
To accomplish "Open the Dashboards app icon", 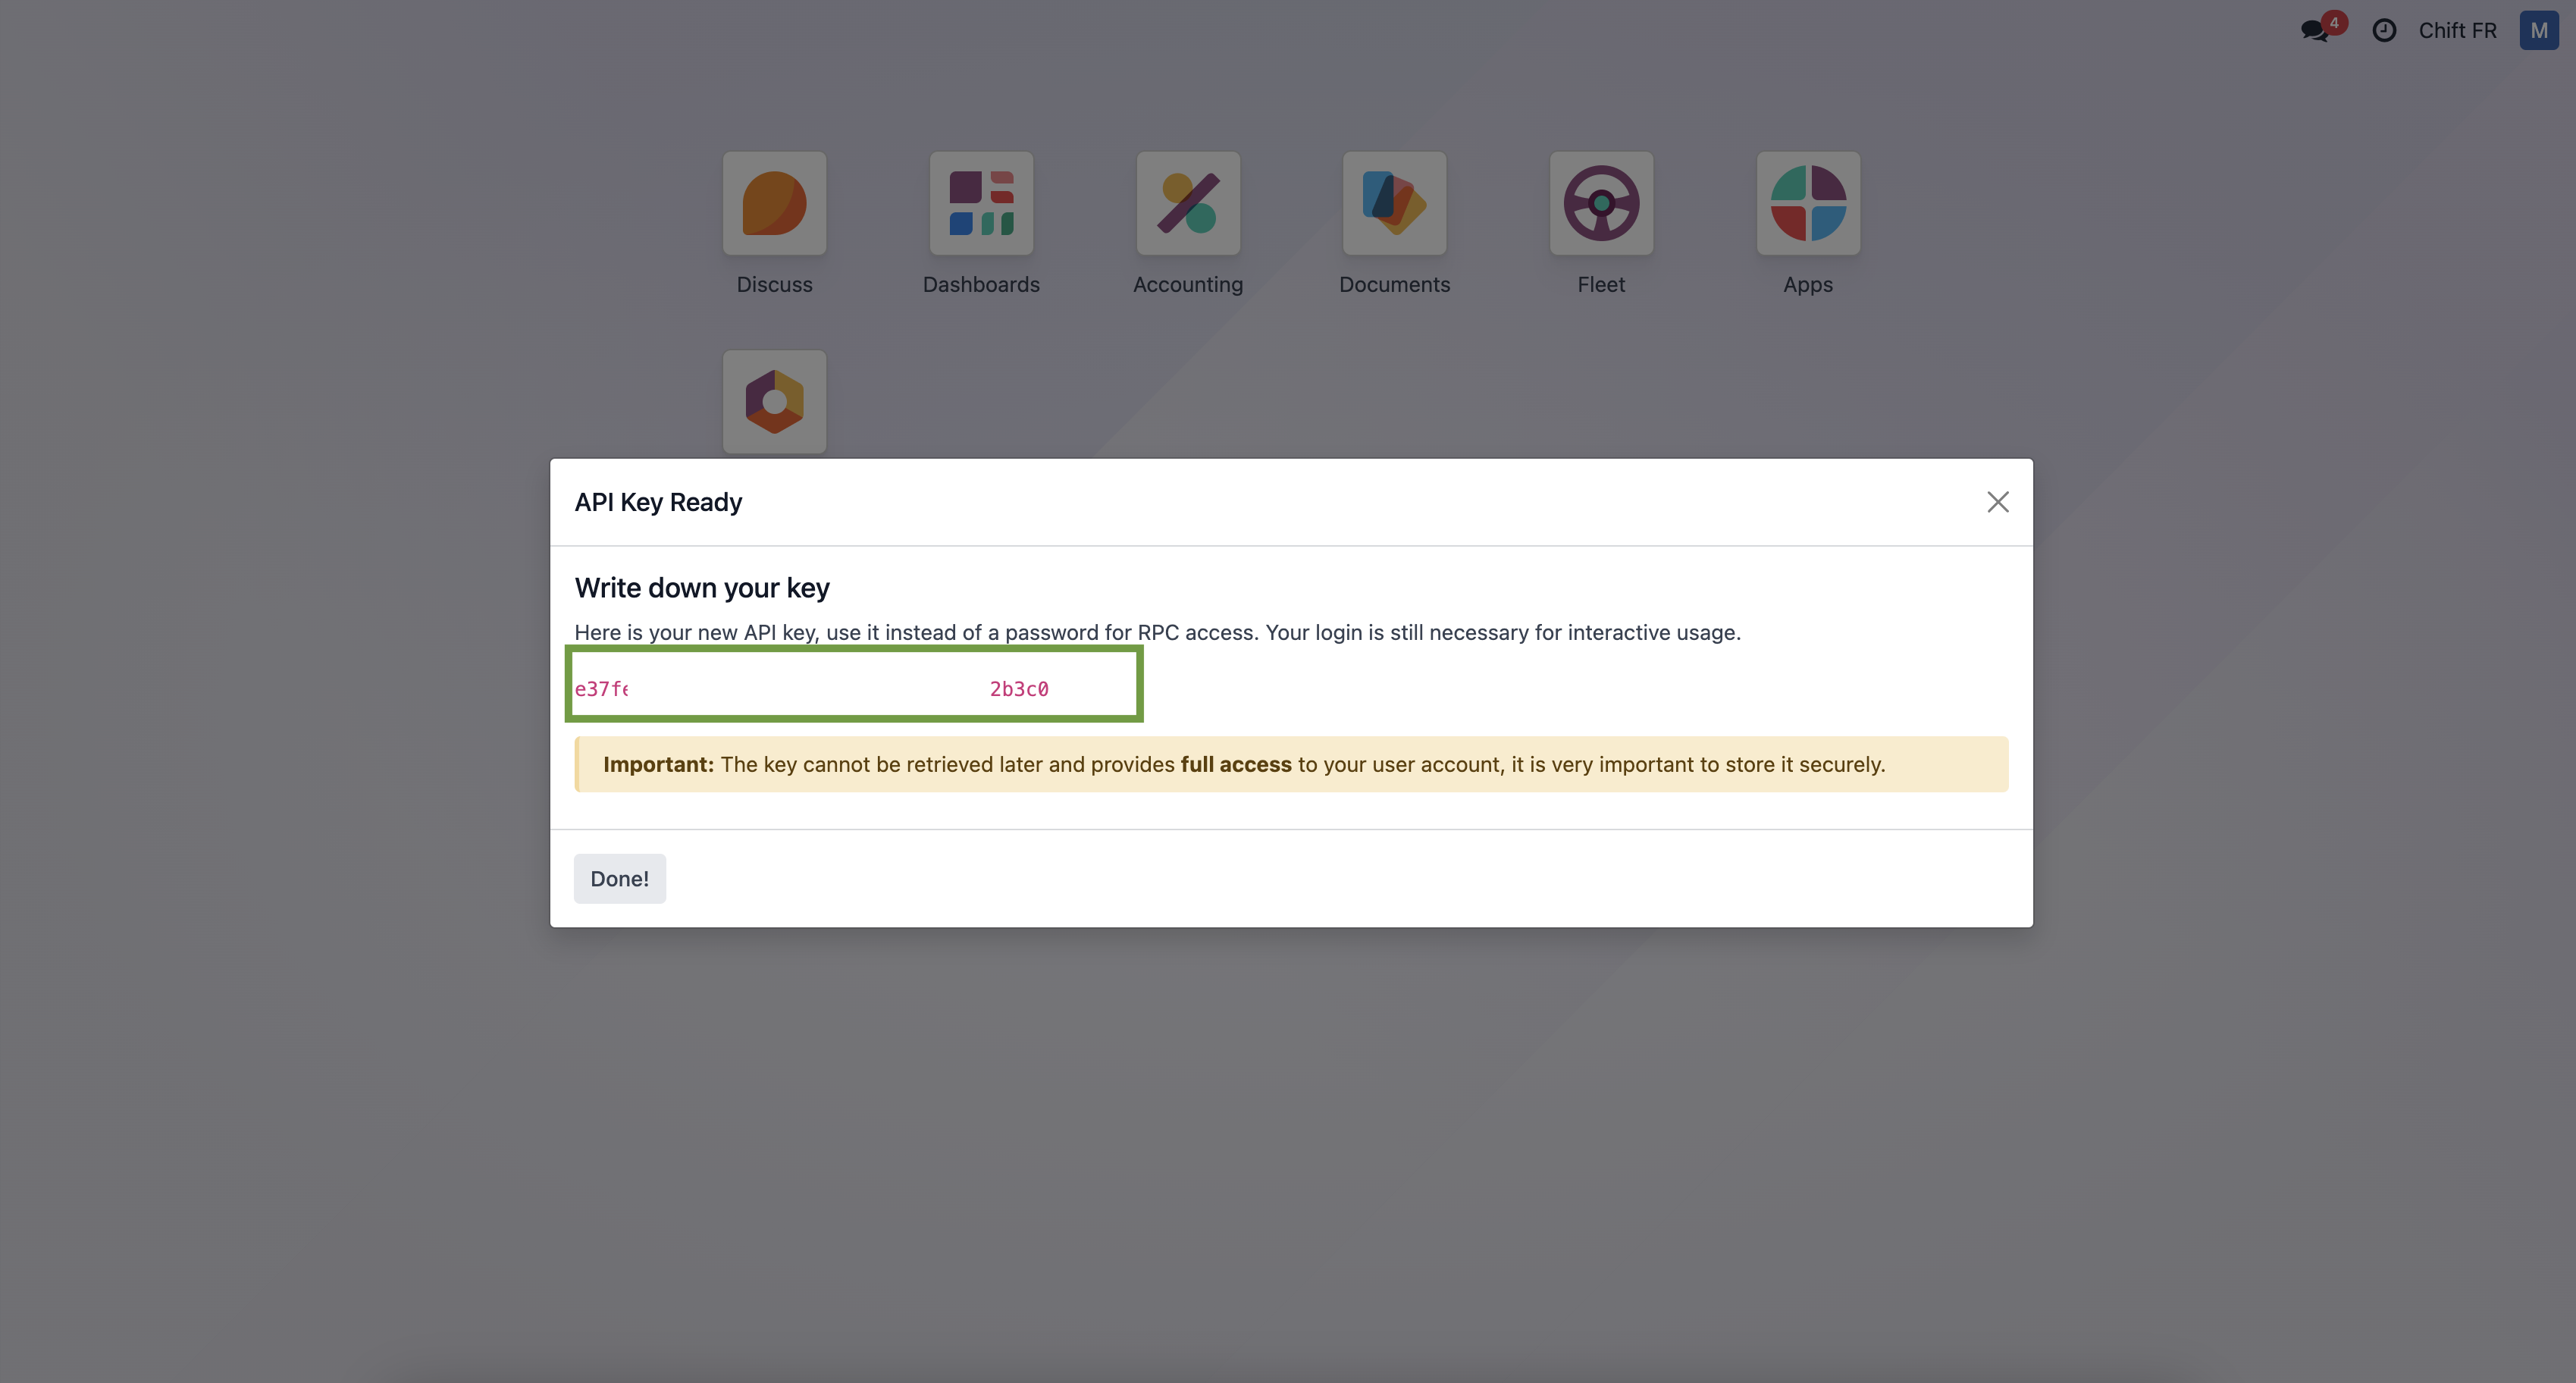I will (981, 203).
